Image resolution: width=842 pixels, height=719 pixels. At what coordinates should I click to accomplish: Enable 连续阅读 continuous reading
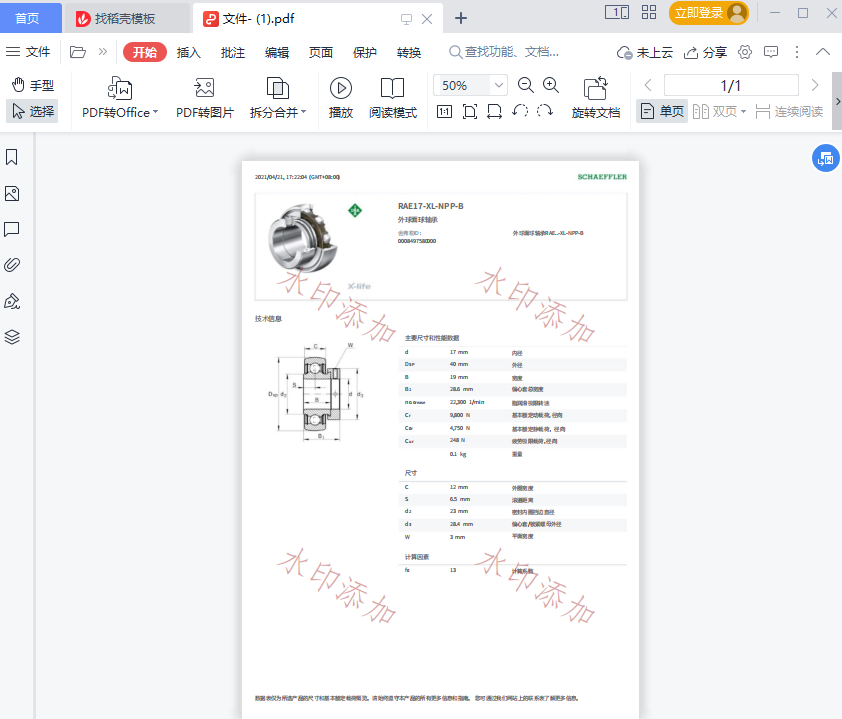(789, 111)
